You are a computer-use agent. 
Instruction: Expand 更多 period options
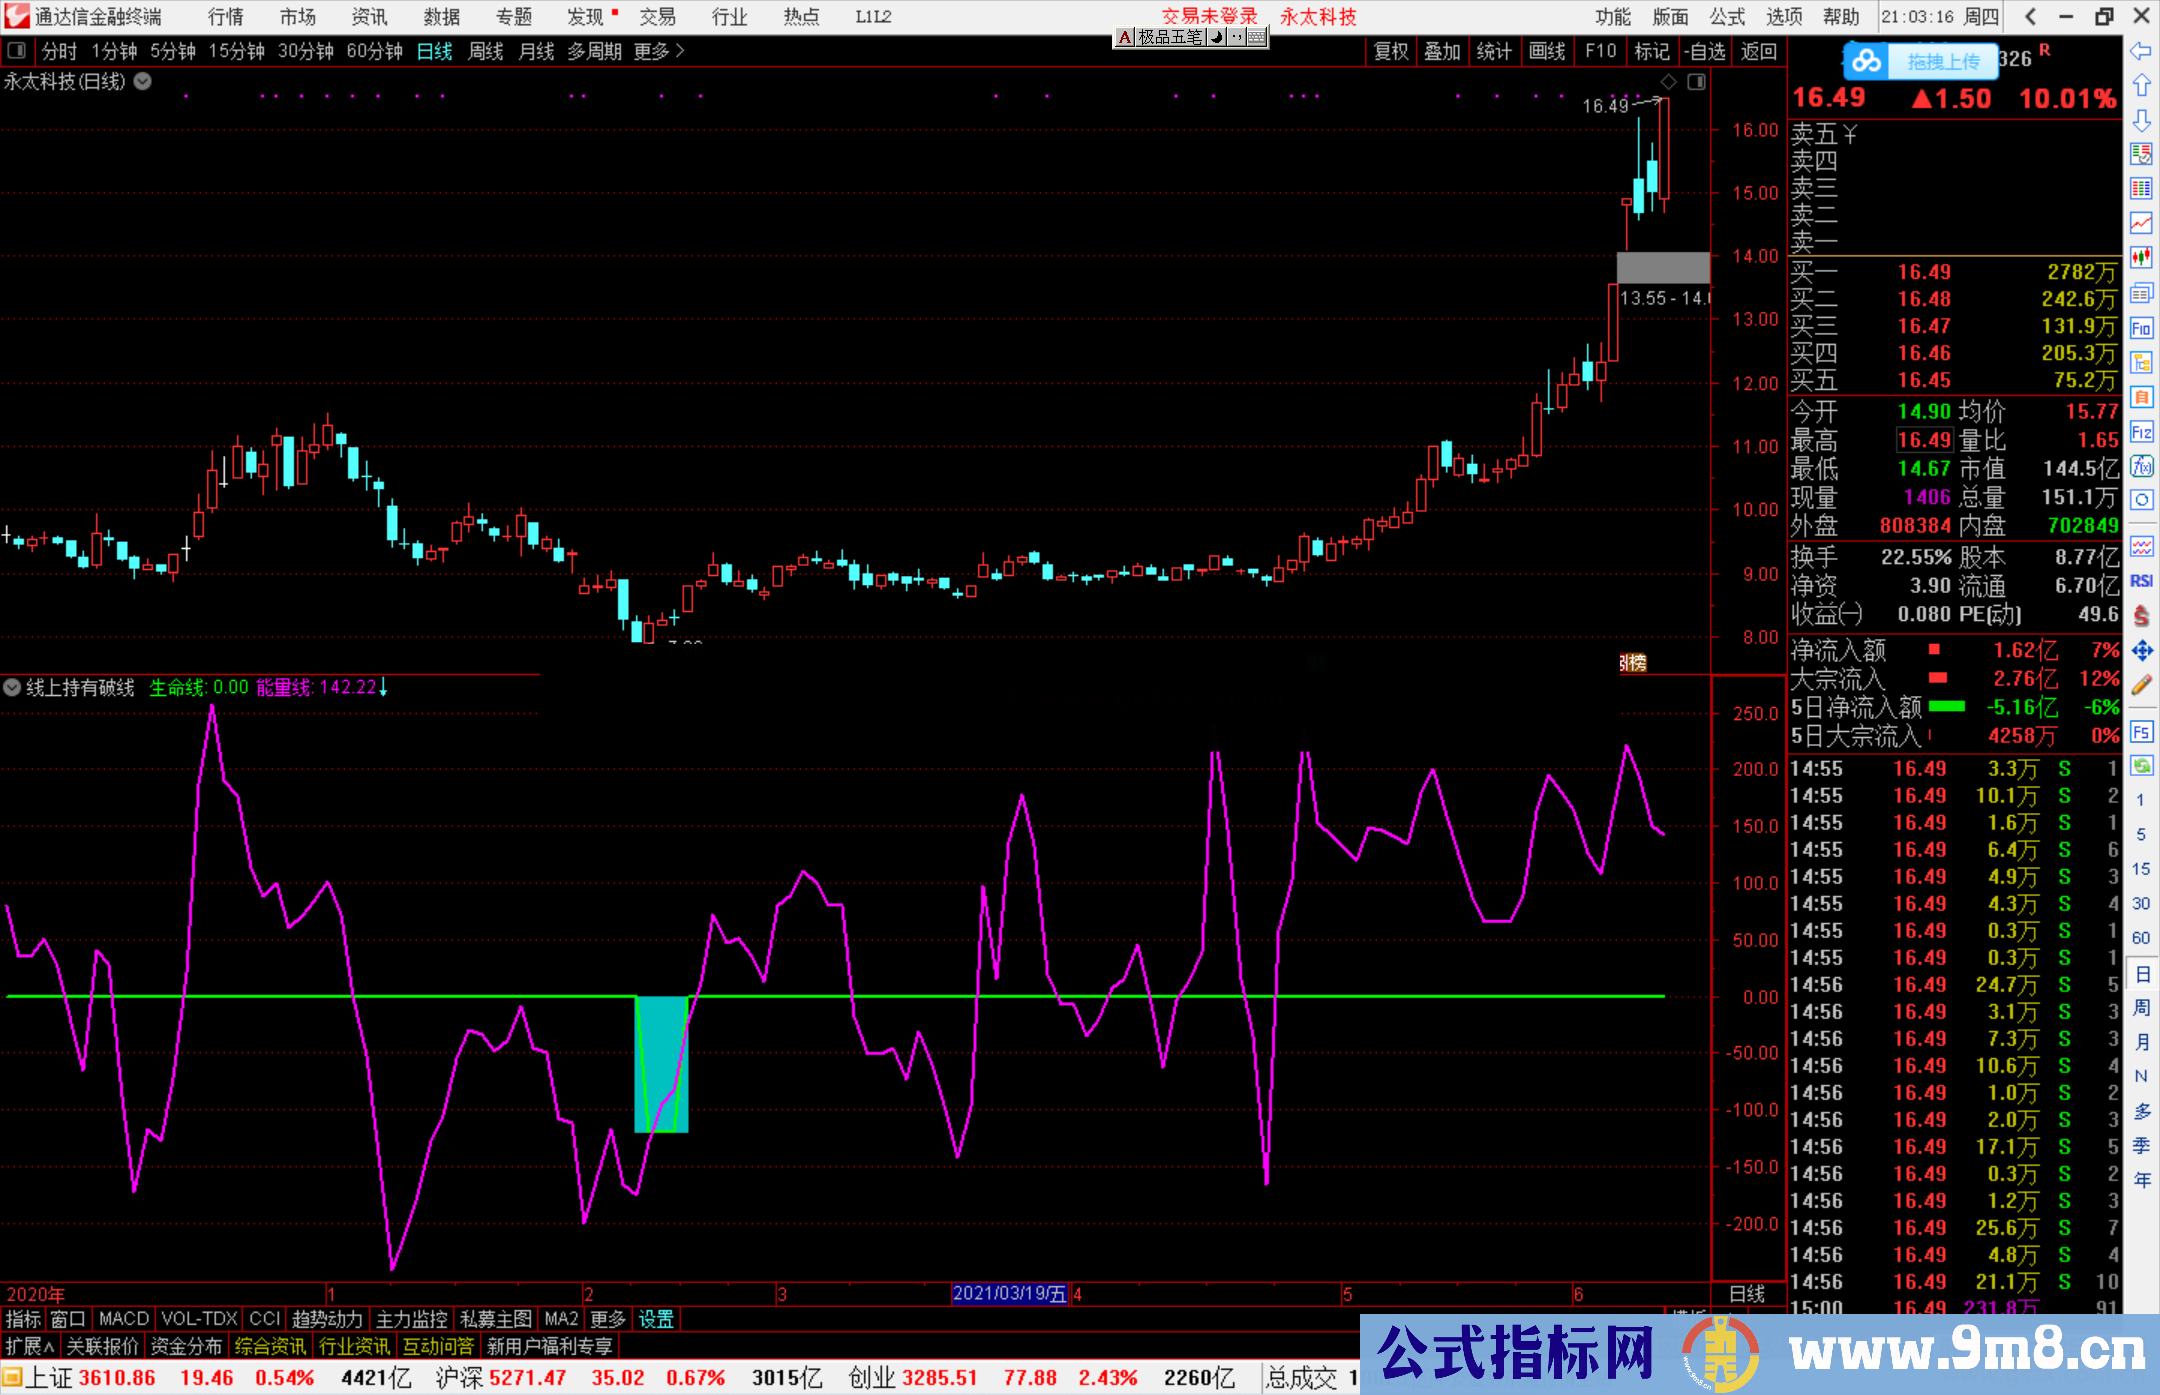tap(658, 51)
